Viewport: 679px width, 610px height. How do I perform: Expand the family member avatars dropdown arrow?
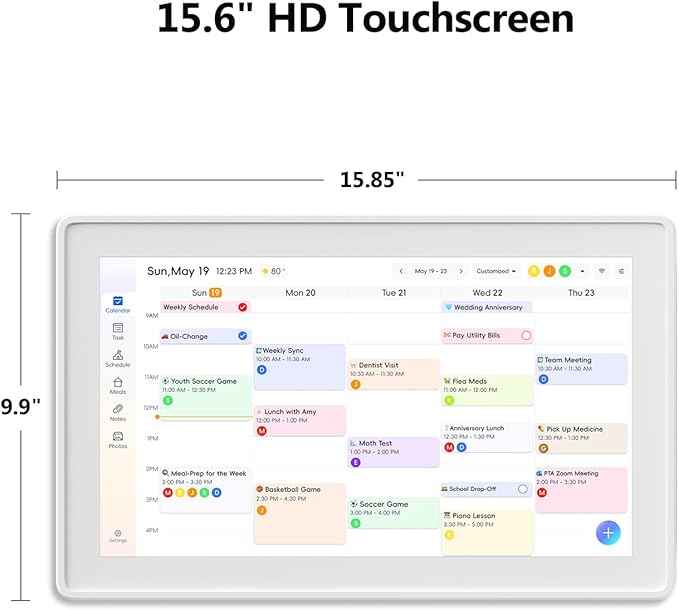[582, 271]
